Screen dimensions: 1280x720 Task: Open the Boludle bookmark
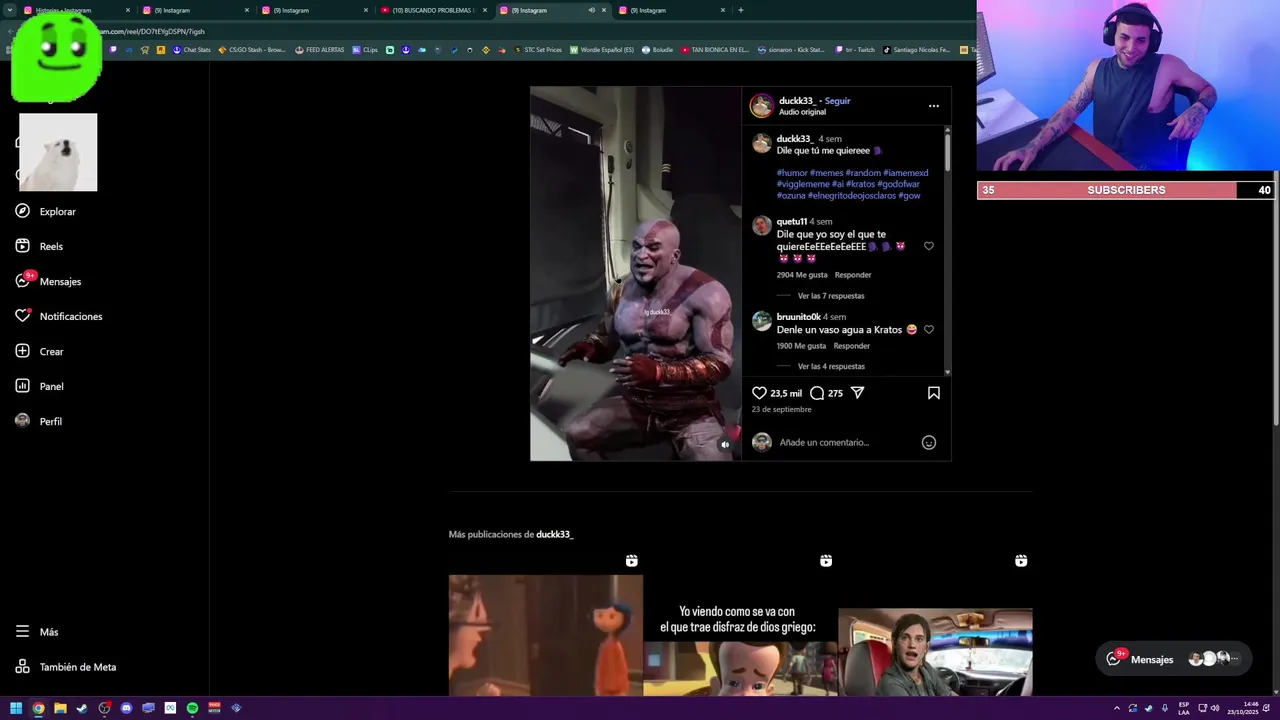click(658, 49)
